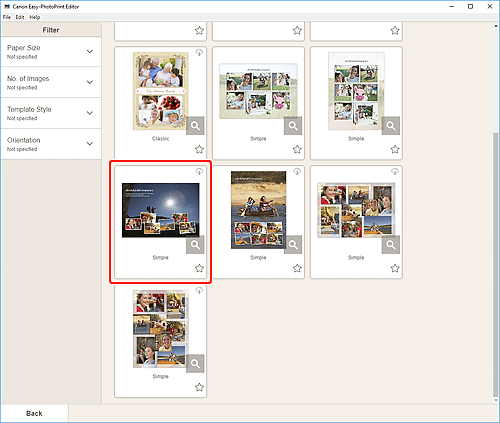The width and height of the screenshot is (500, 423).
Task: Select the canoe beach Simple template thumbnail
Action: pyautogui.click(x=258, y=210)
